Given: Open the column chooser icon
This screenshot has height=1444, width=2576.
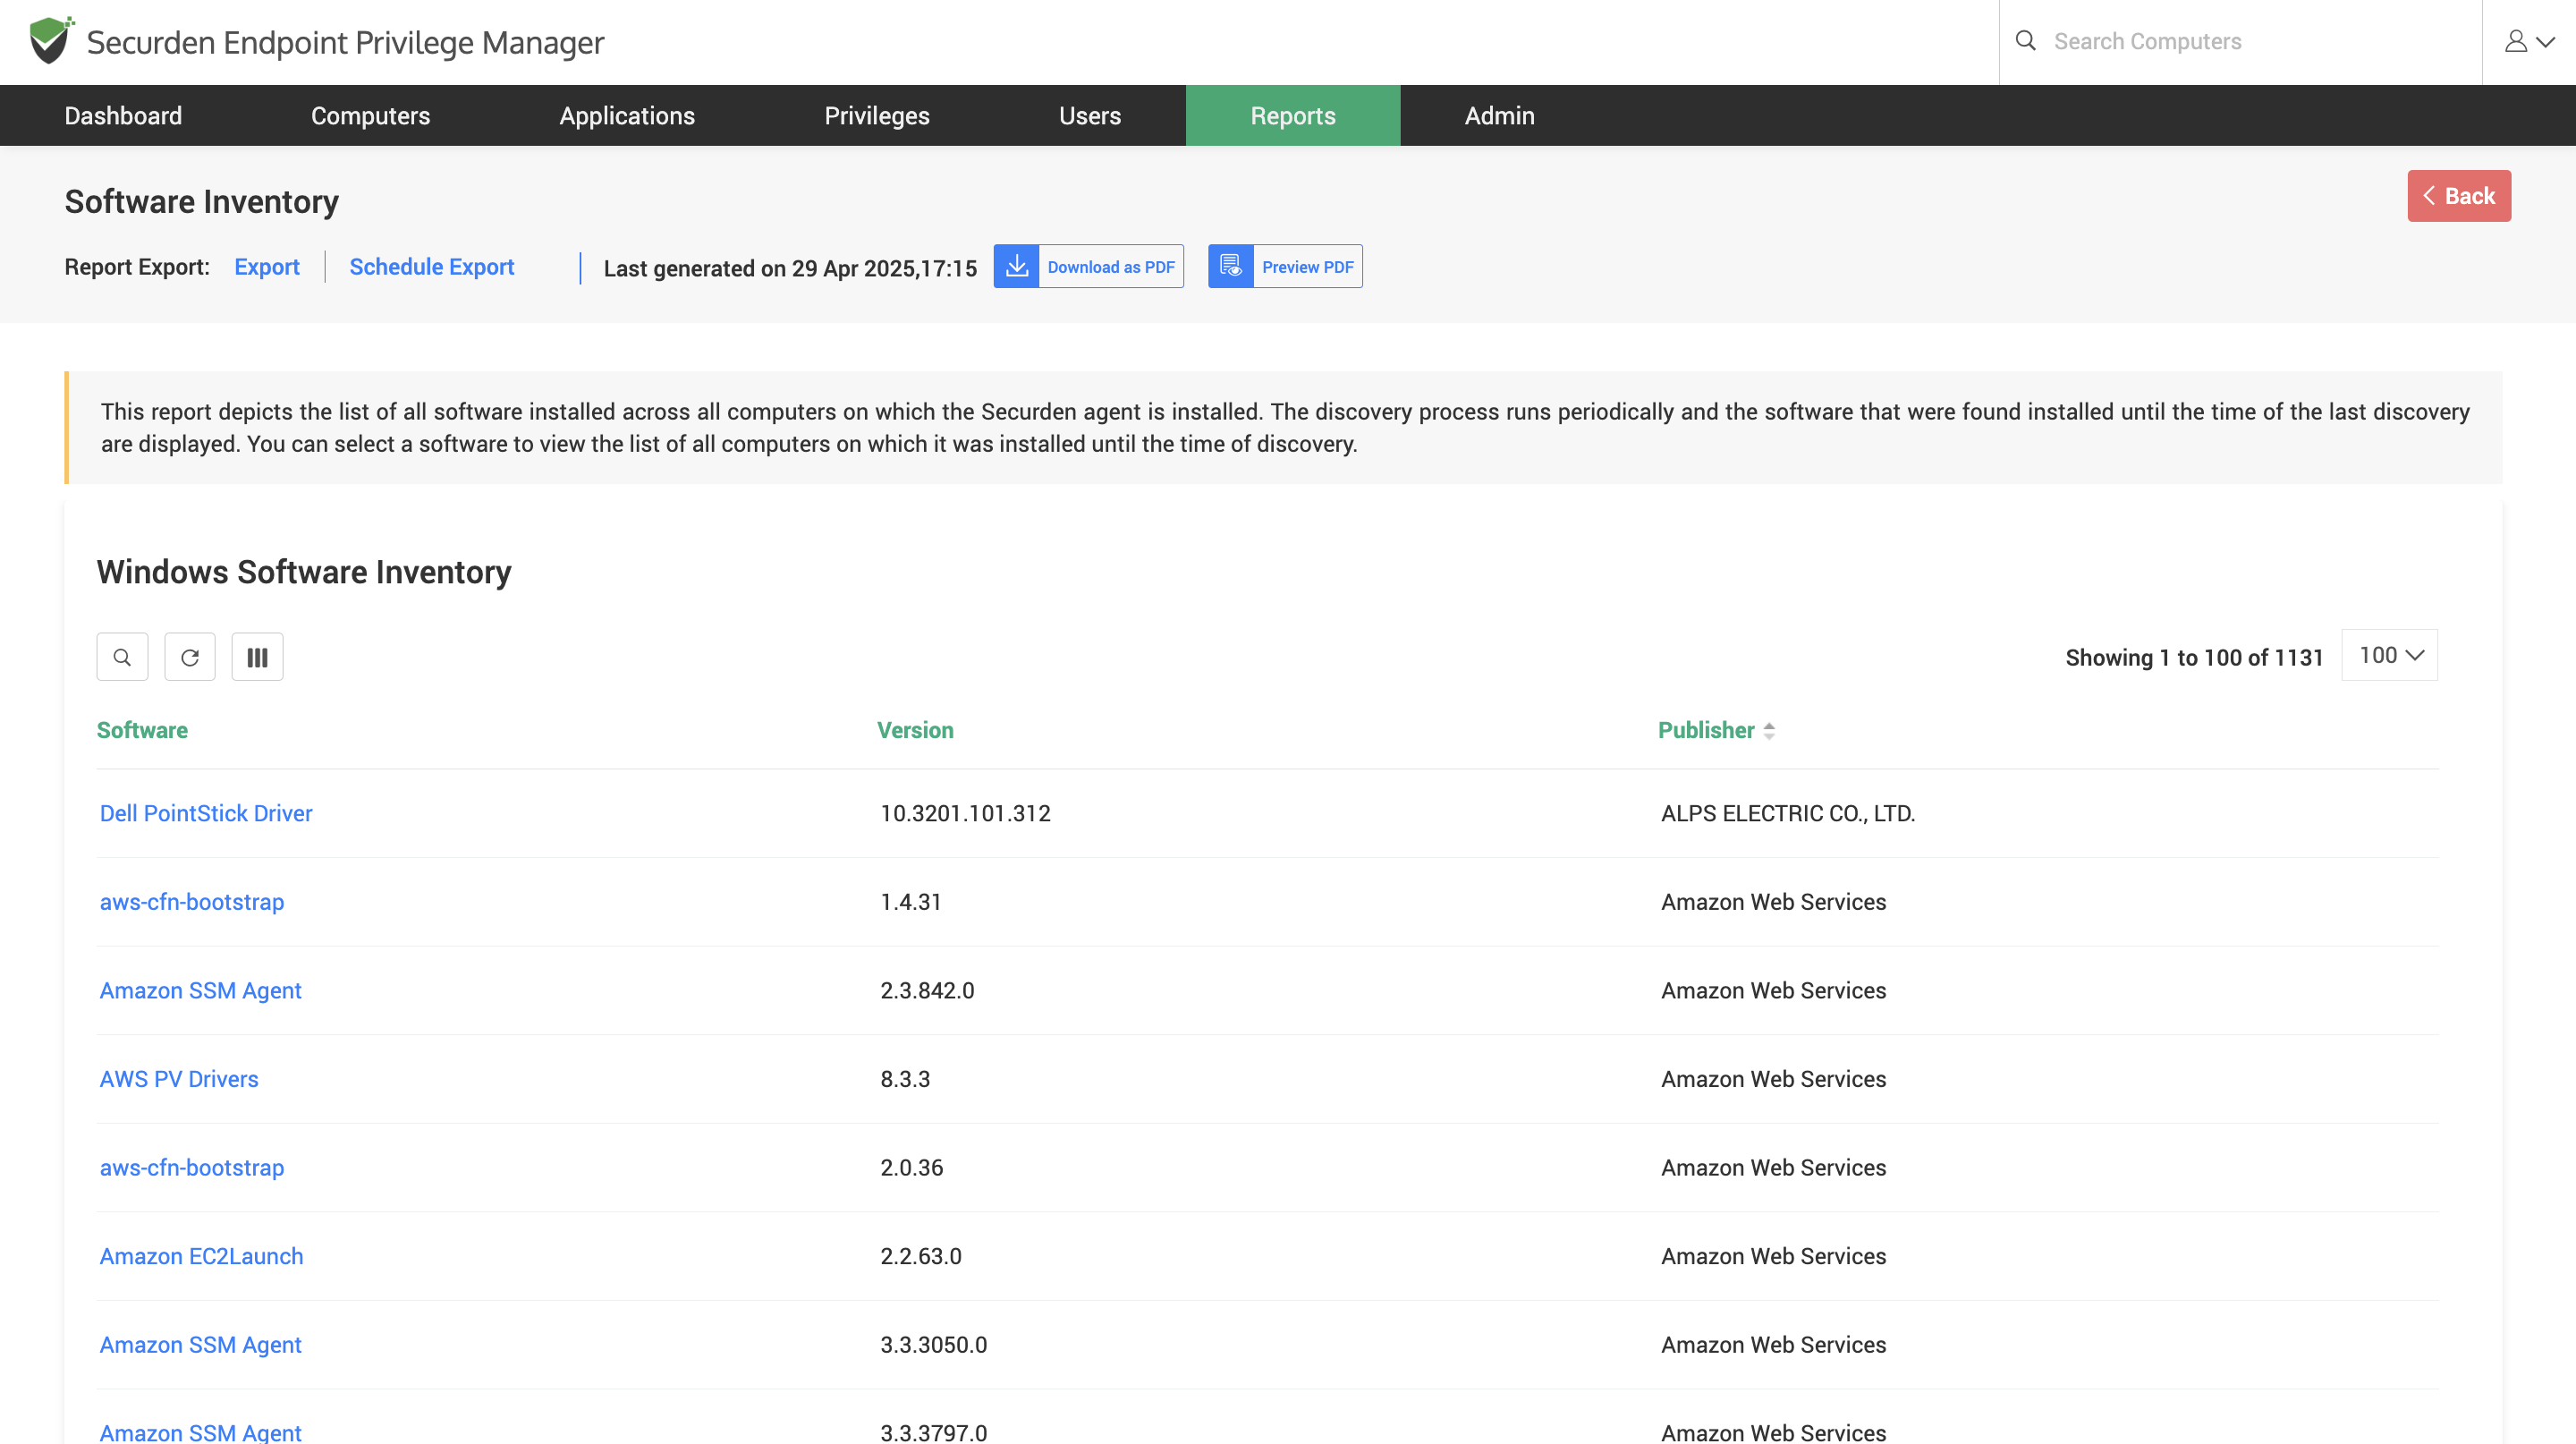Looking at the screenshot, I should [257, 657].
